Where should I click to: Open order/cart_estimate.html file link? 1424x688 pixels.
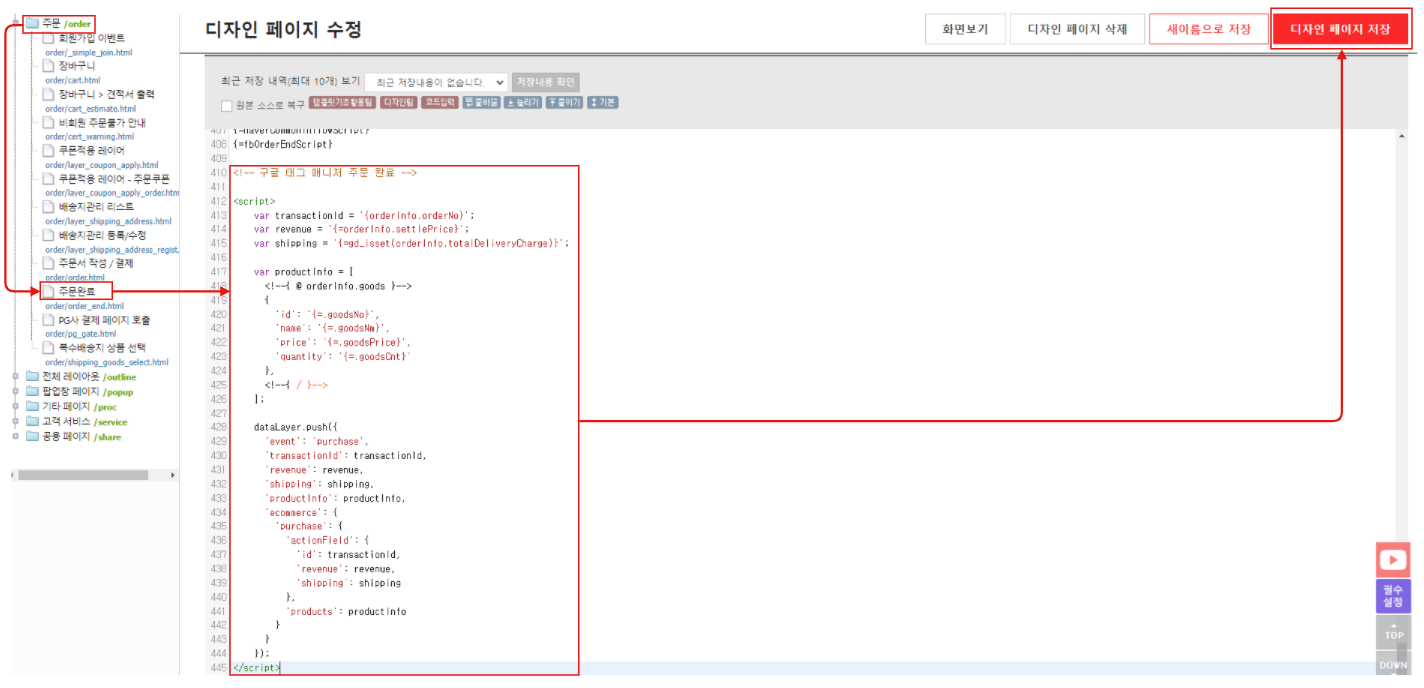(x=90, y=108)
